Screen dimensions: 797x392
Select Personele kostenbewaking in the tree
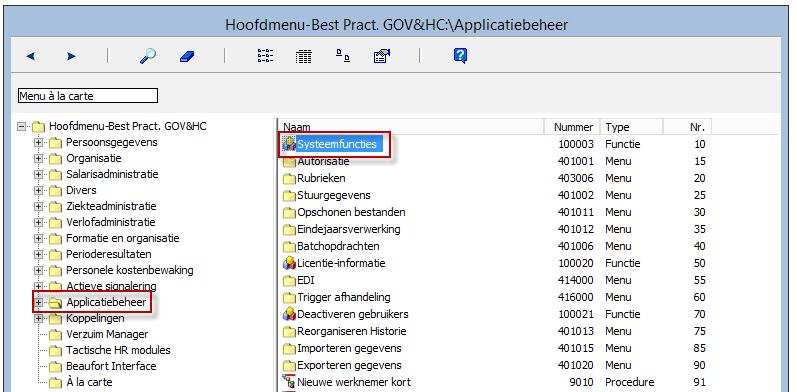[x=130, y=270]
